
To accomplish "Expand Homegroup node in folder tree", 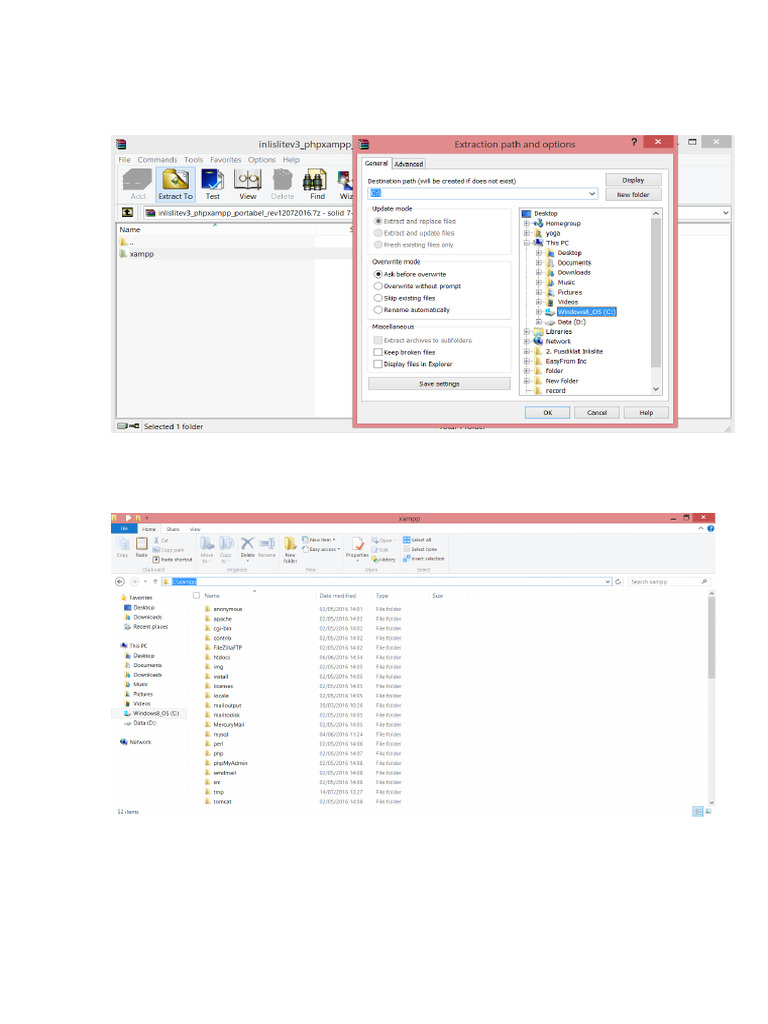I will 526,223.
